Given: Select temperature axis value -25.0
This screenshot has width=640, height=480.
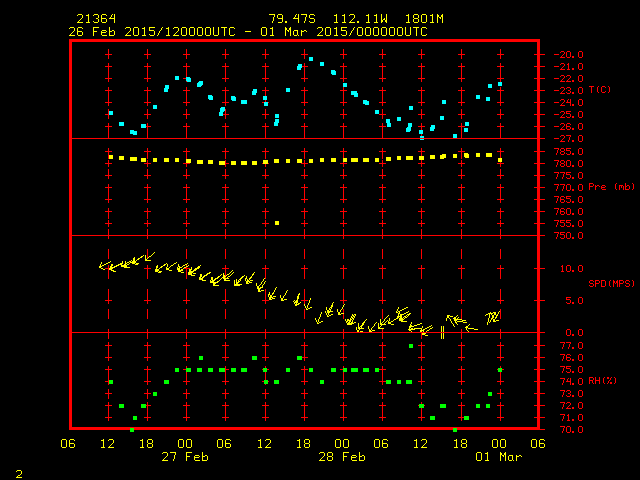Looking at the screenshot, I should (x=569, y=115).
